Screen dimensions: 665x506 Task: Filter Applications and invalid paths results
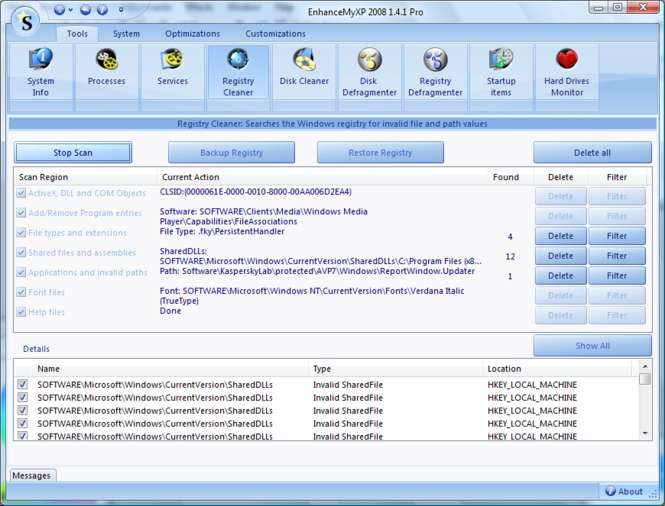617,276
